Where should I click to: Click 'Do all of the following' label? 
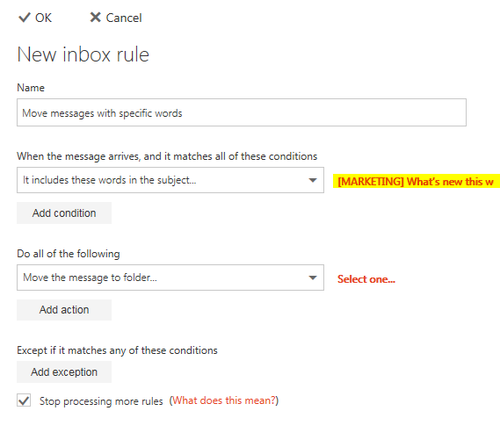coord(68,254)
